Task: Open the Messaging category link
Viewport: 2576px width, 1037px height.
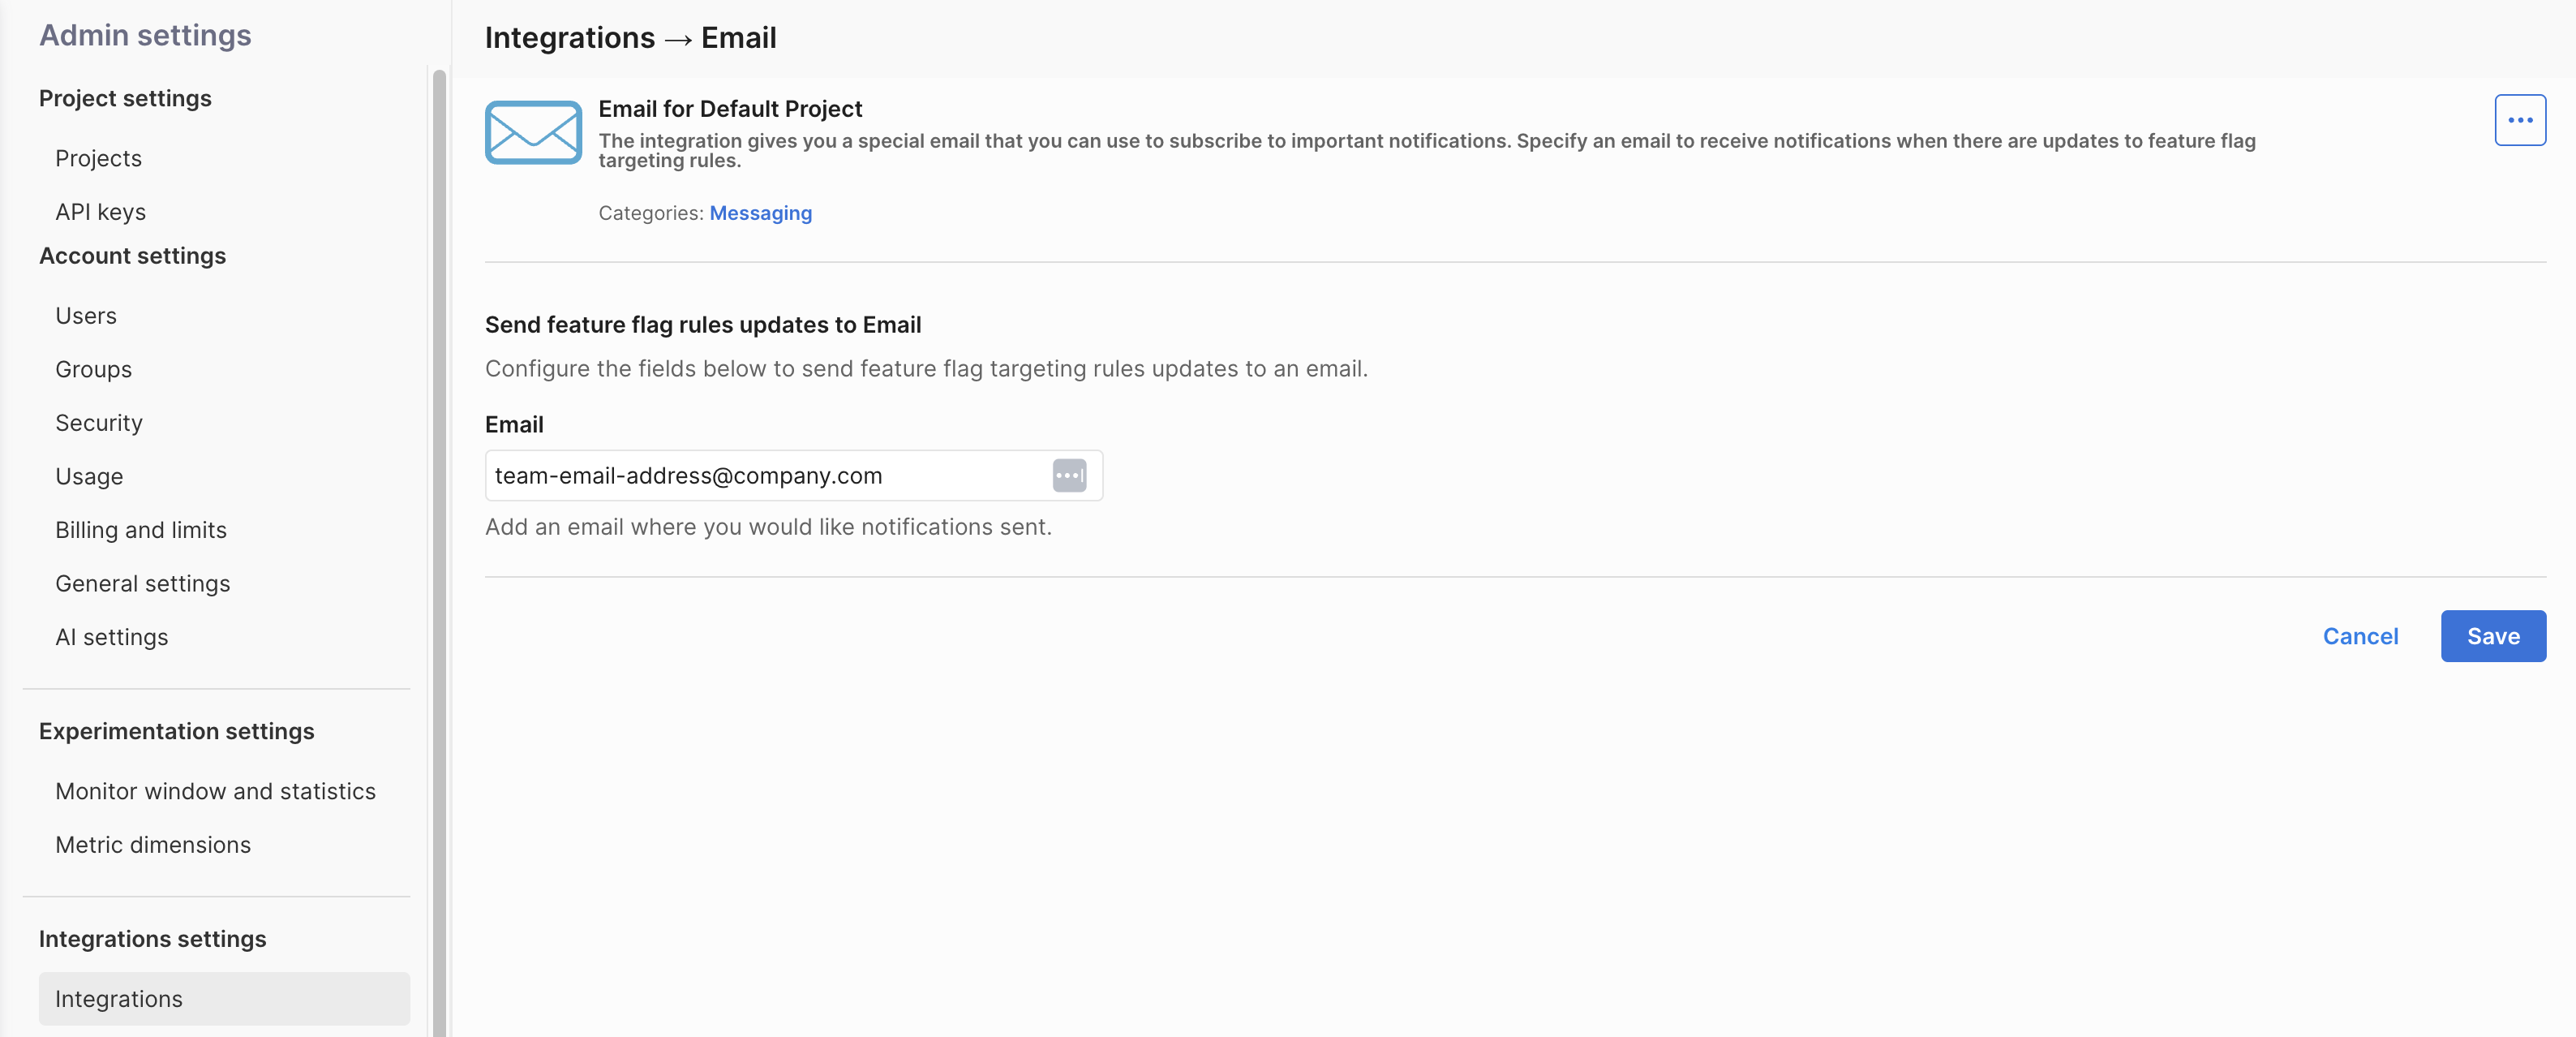Action: click(x=760, y=213)
